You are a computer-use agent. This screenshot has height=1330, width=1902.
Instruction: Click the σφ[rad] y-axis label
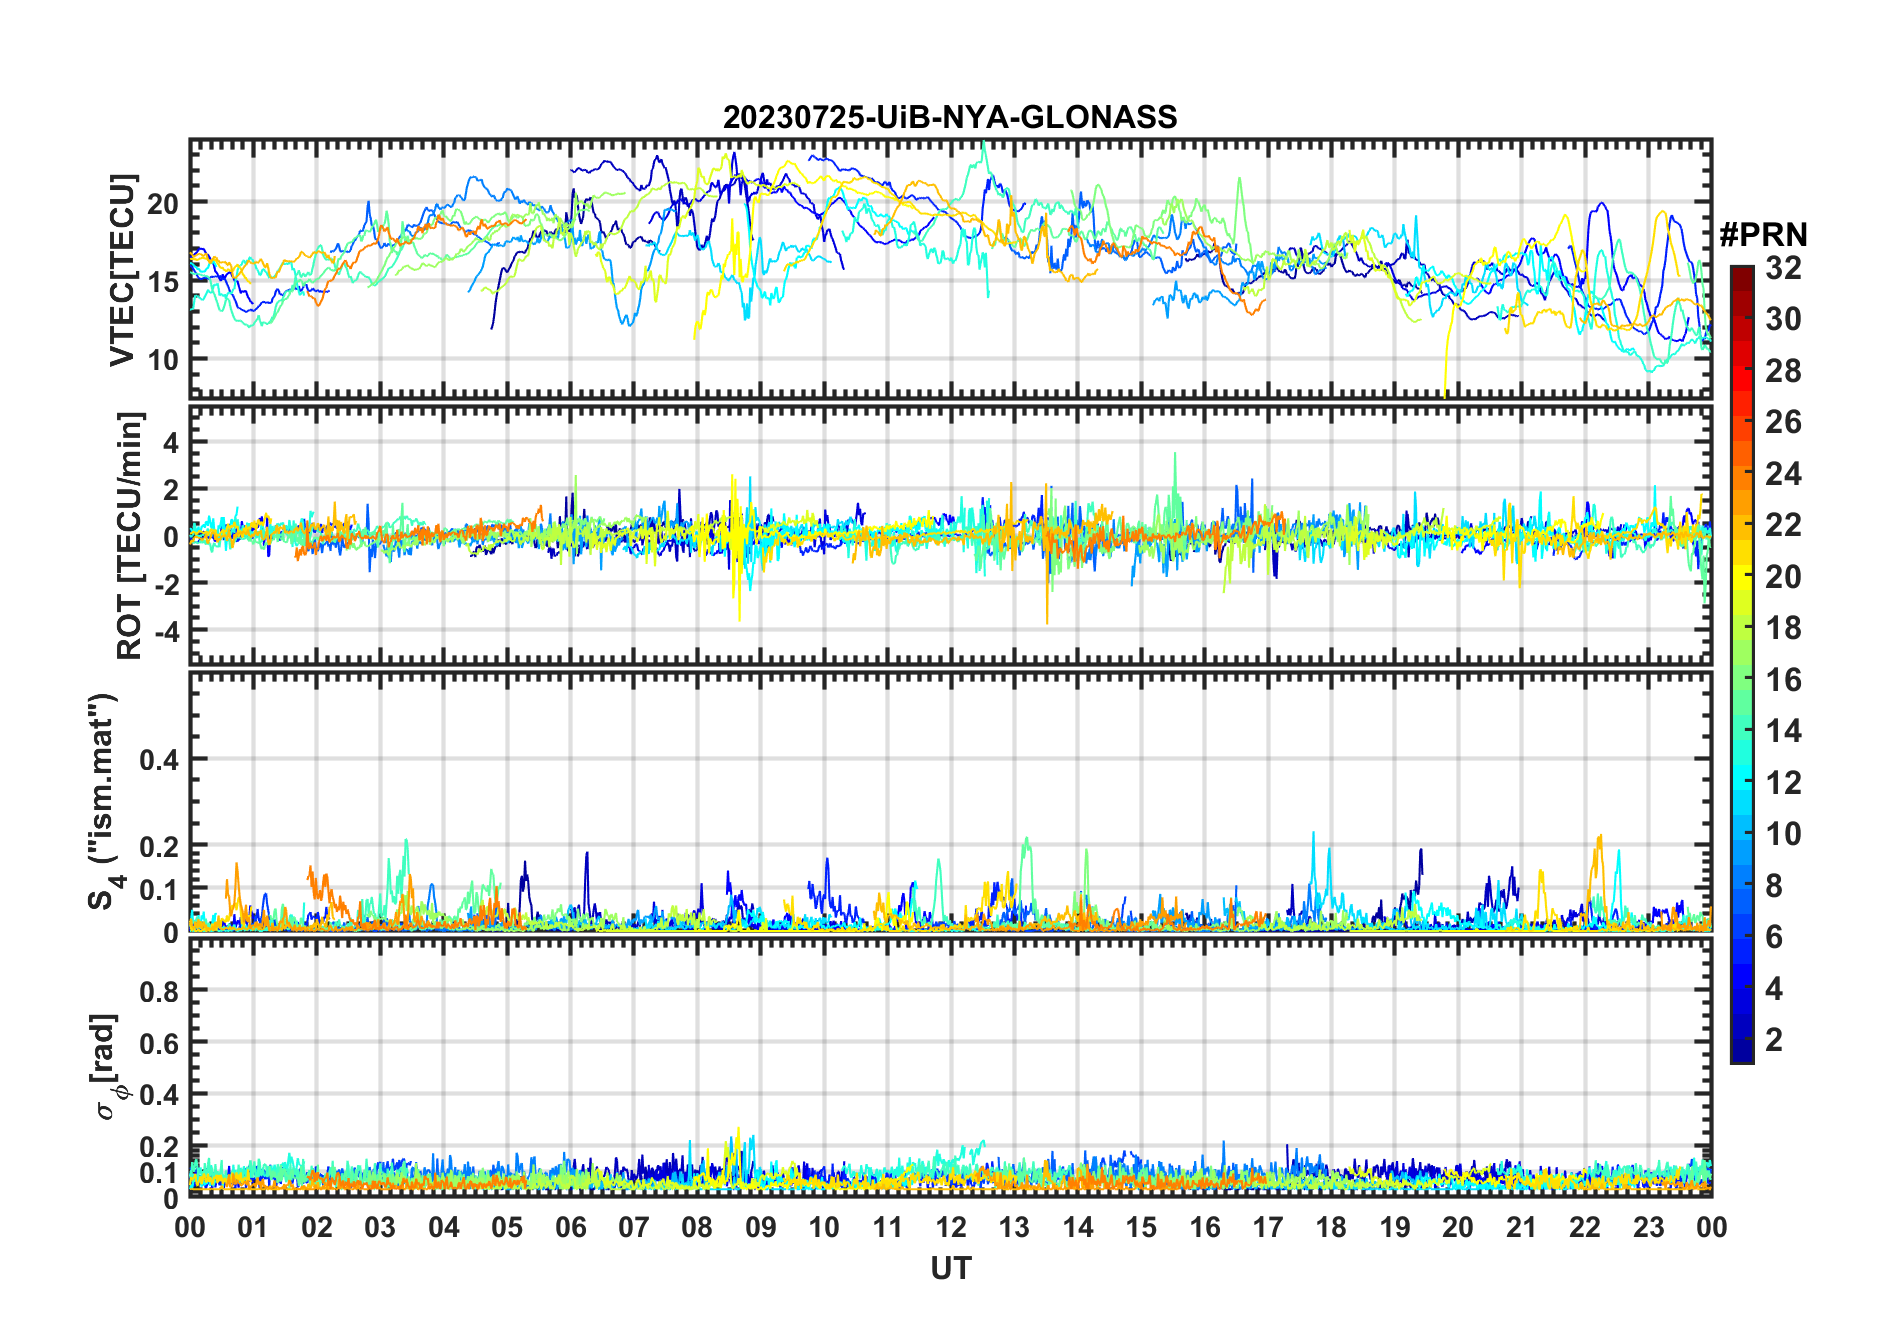coord(110,1067)
